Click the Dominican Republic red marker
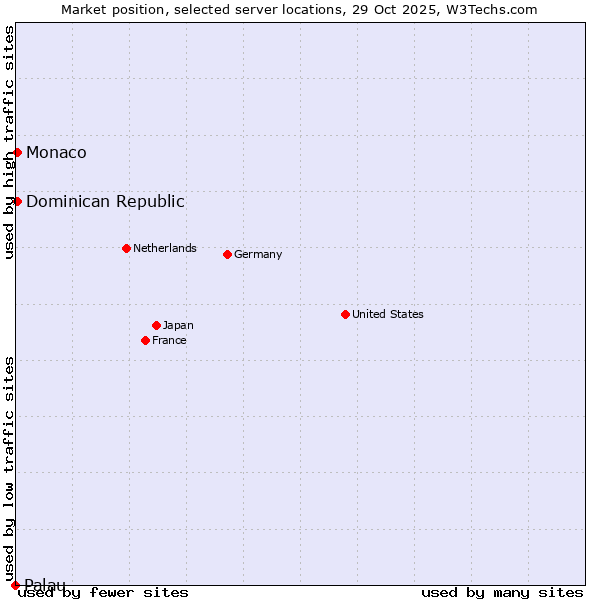The height and width of the screenshot is (600, 600). tap(17, 201)
